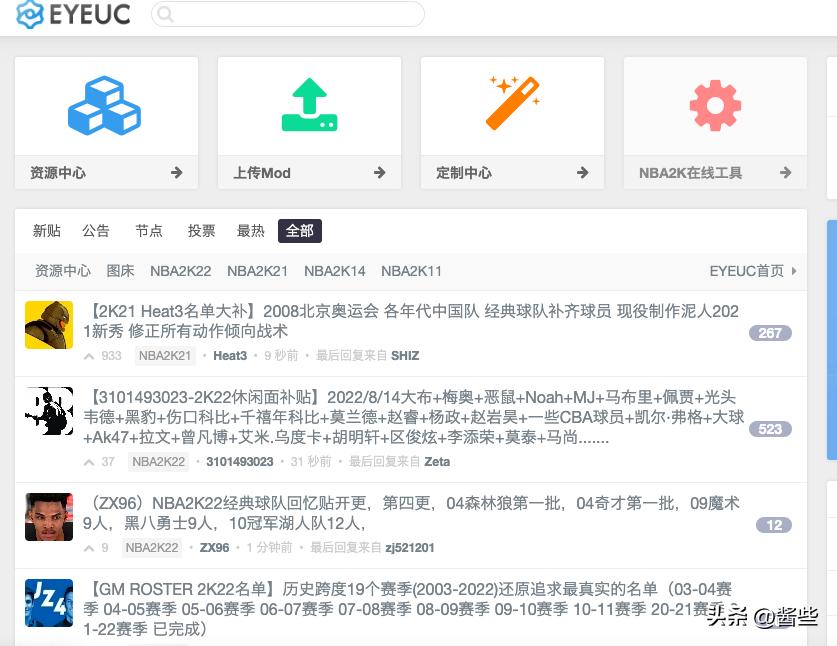
Task: Select the orange magic wand 定制中心 icon
Action: [512, 103]
